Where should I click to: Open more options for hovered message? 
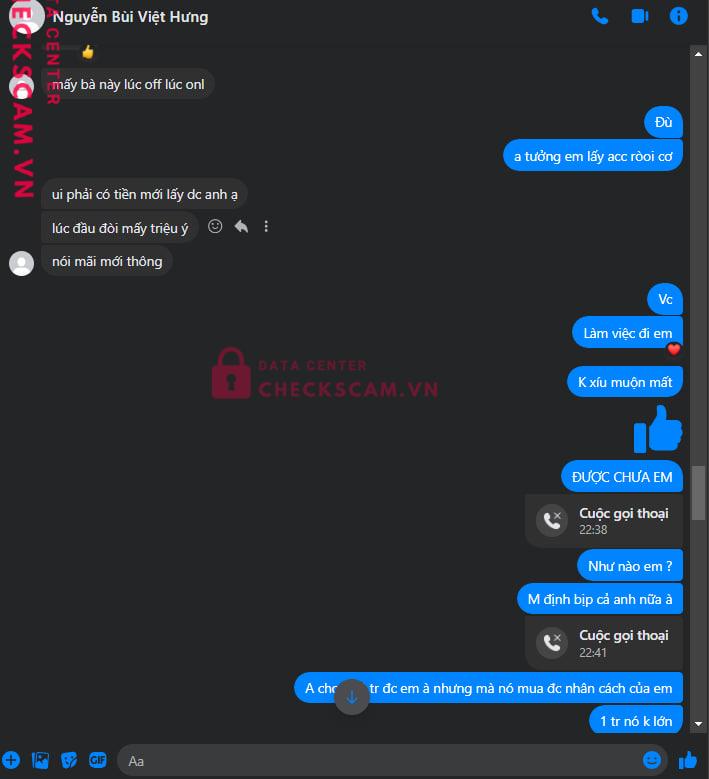point(266,227)
